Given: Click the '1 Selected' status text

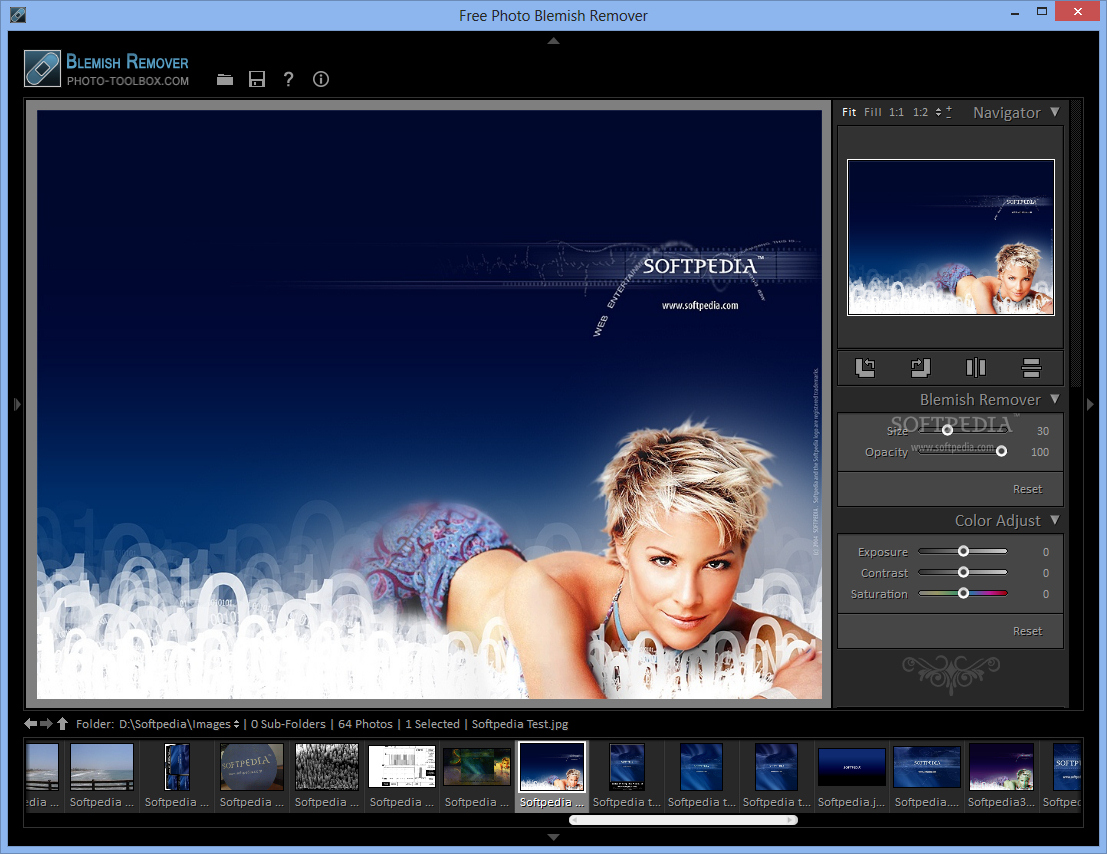Looking at the screenshot, I should [x=432, y=724].
